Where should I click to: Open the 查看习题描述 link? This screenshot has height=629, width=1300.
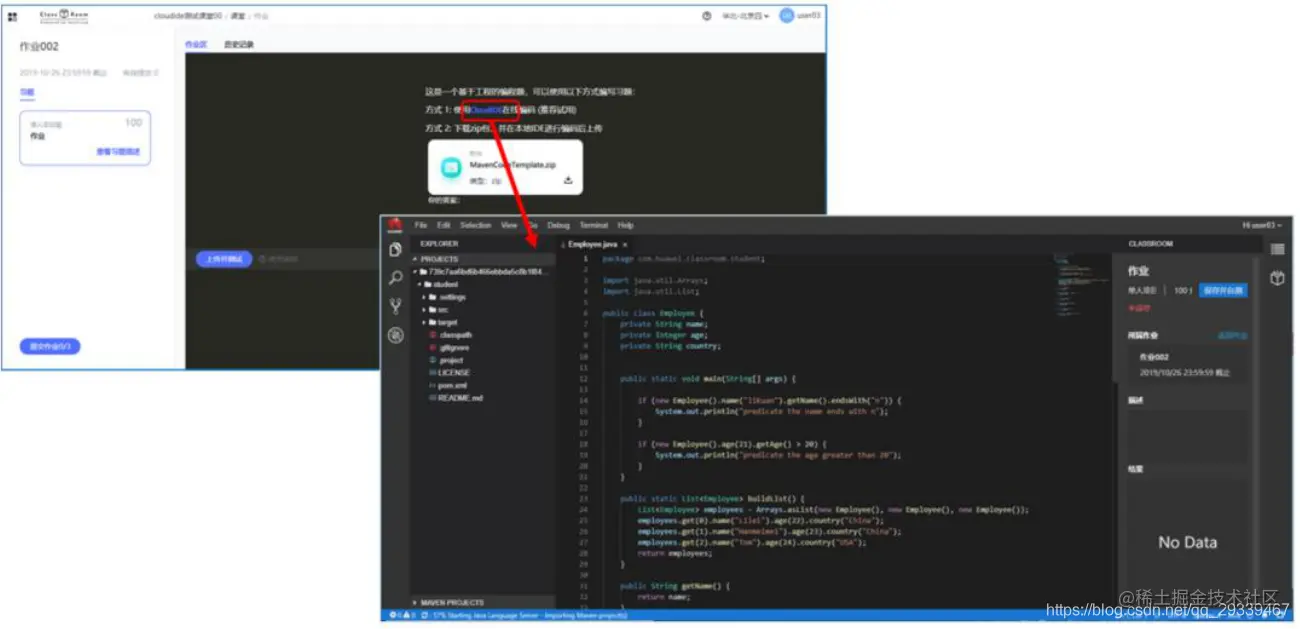tap(118, 152)
